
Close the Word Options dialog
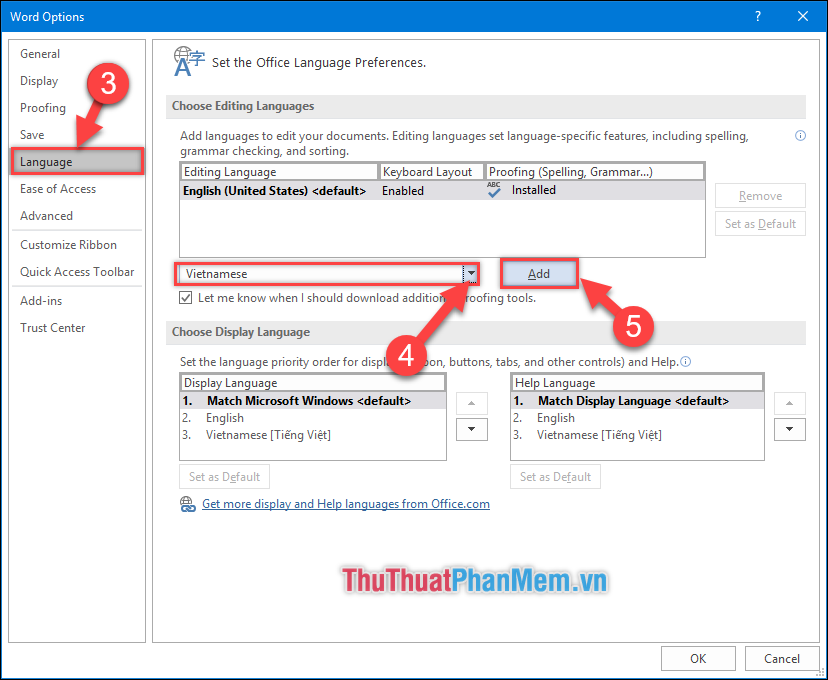point(803,16)
